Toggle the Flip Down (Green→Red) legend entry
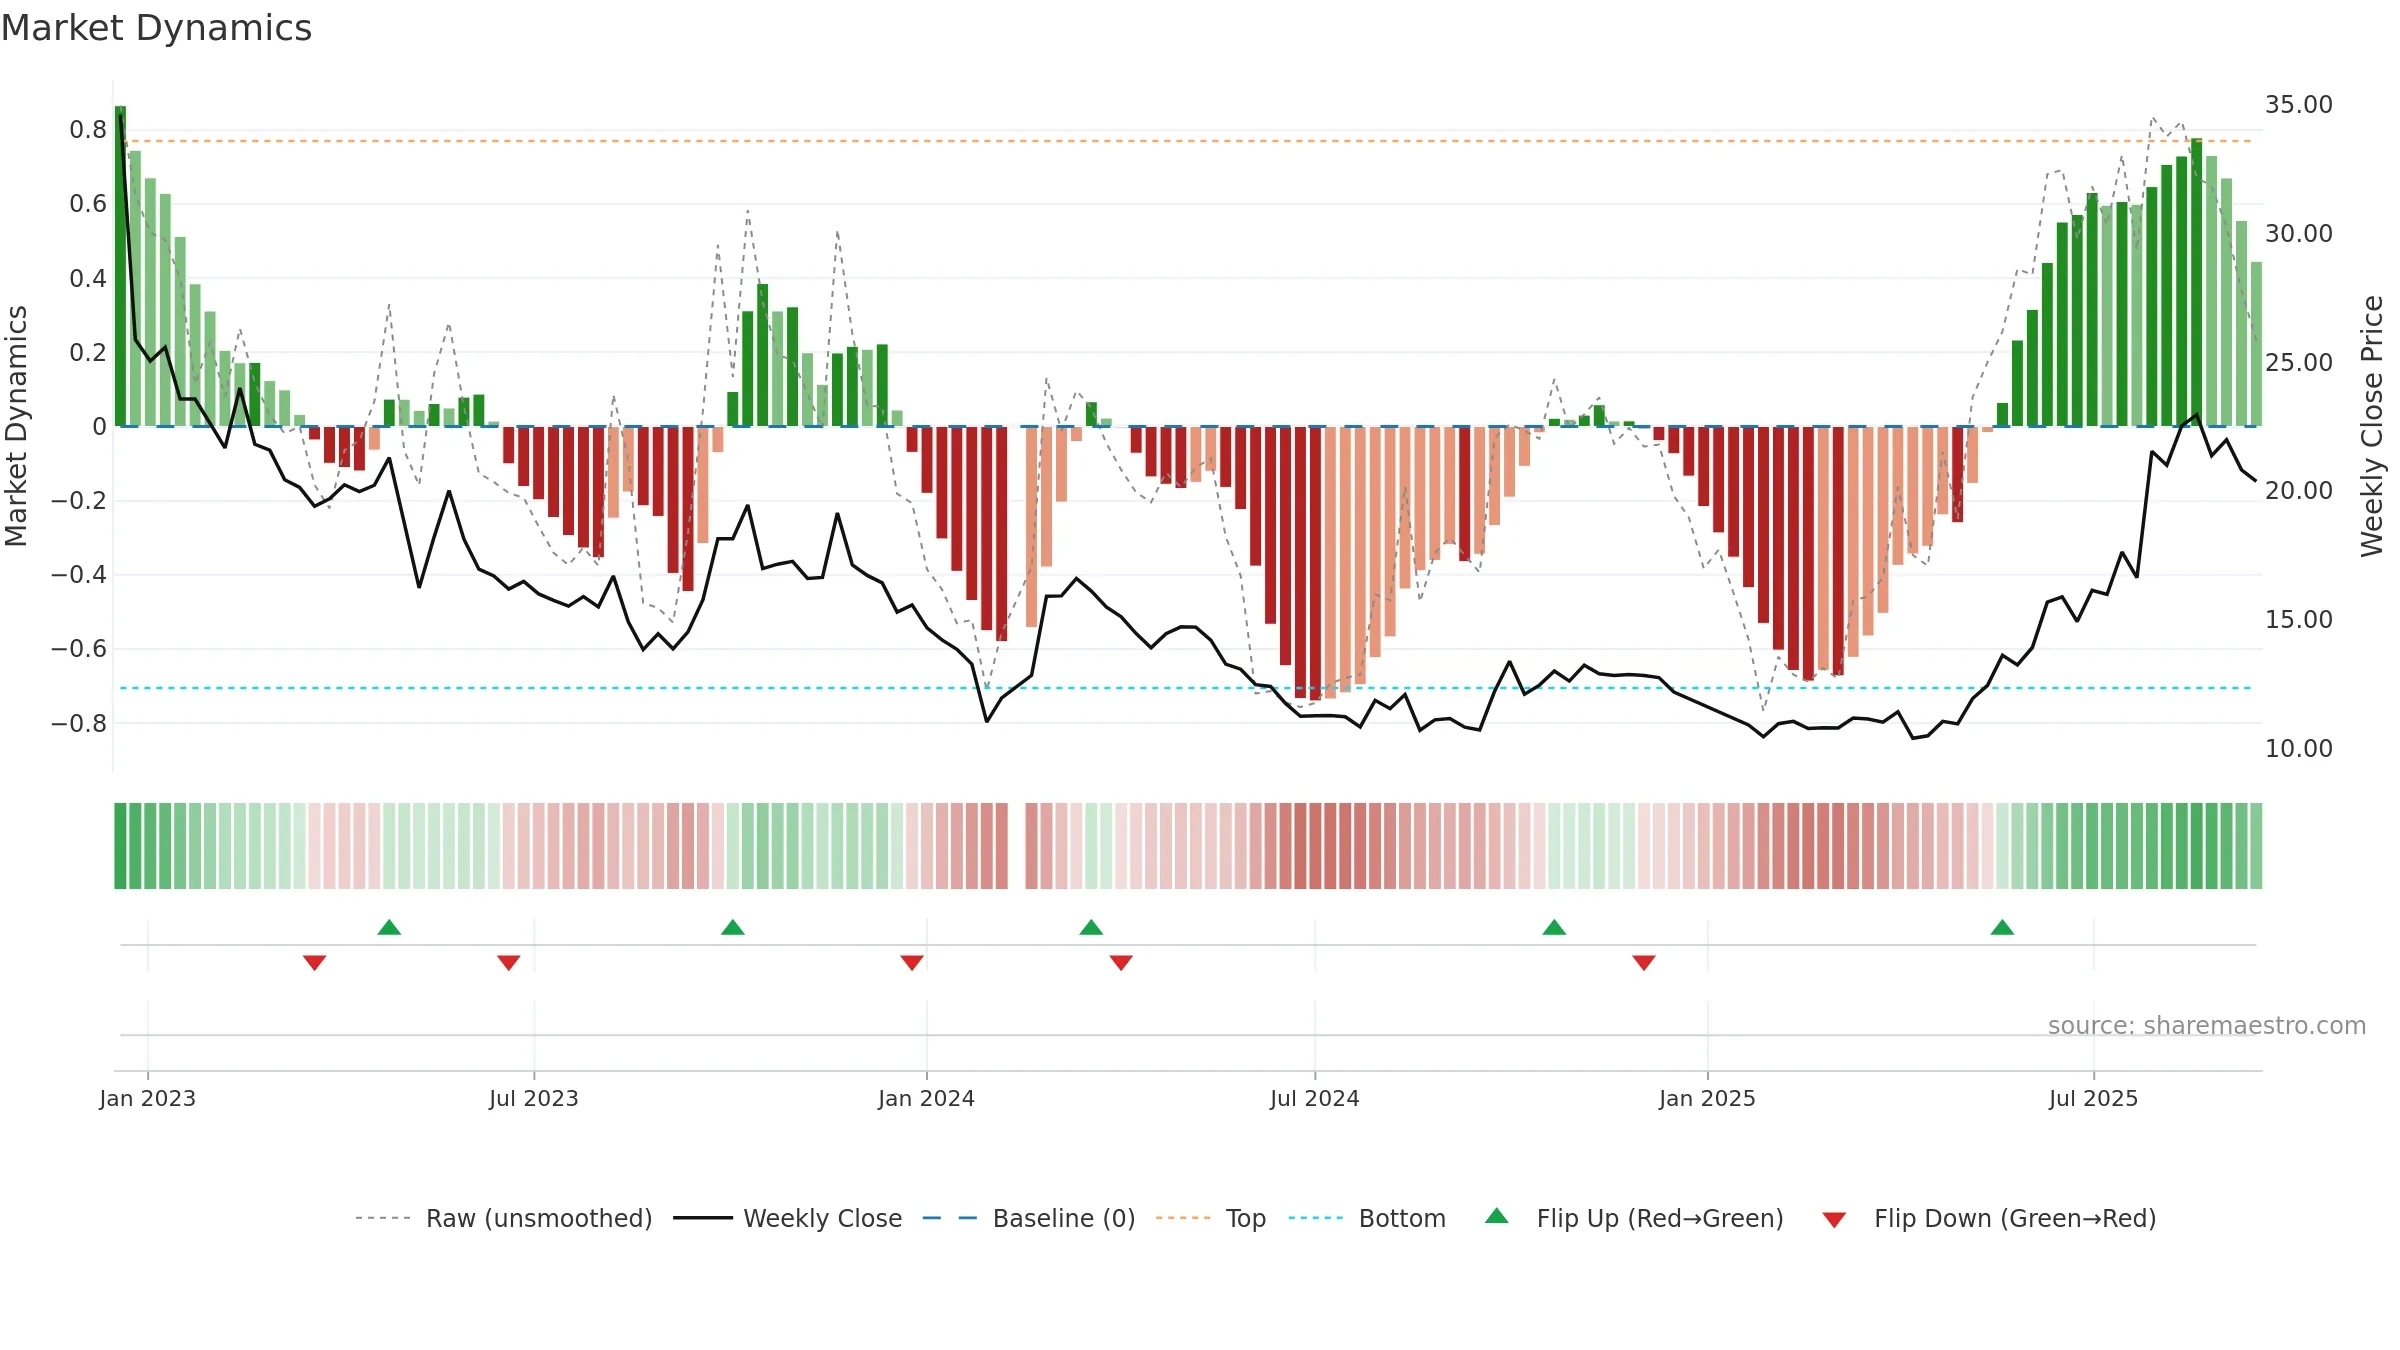This screenshot has width=2400, height=1350. (1988, 1218)
